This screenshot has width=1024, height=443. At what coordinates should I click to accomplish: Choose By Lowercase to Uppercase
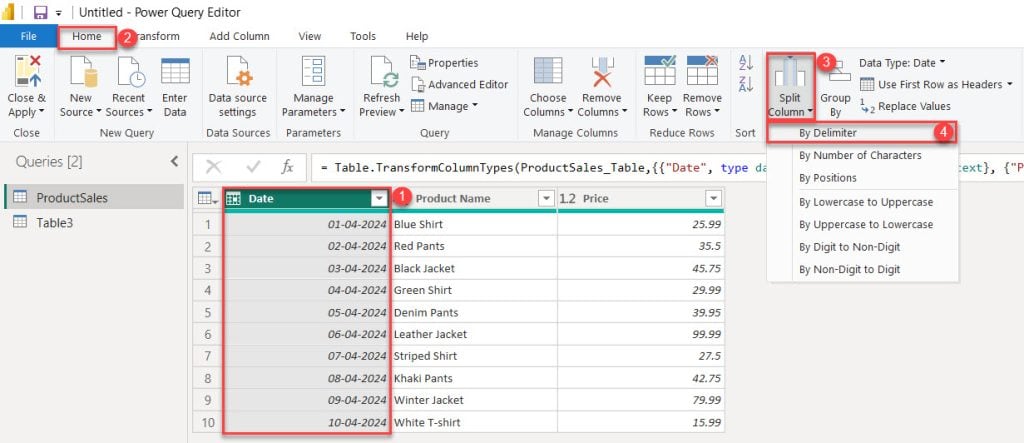click(862, 202)
